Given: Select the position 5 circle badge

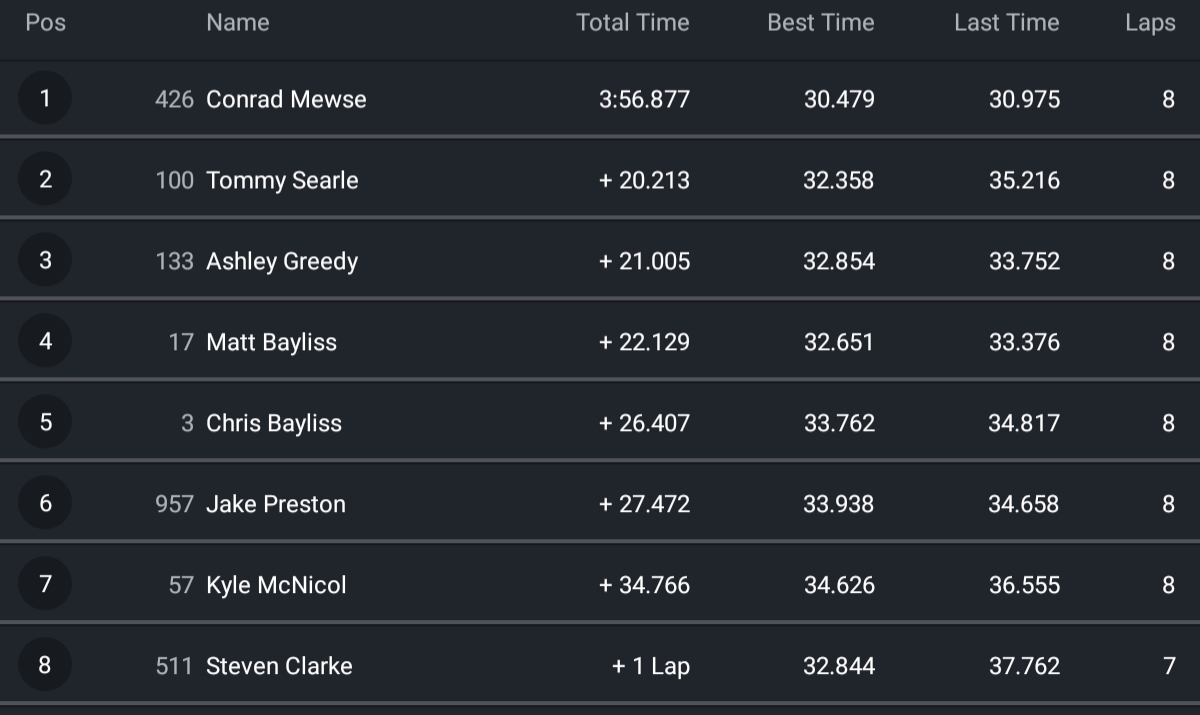Looking at the screenshot, I should (x=45, y=422).
